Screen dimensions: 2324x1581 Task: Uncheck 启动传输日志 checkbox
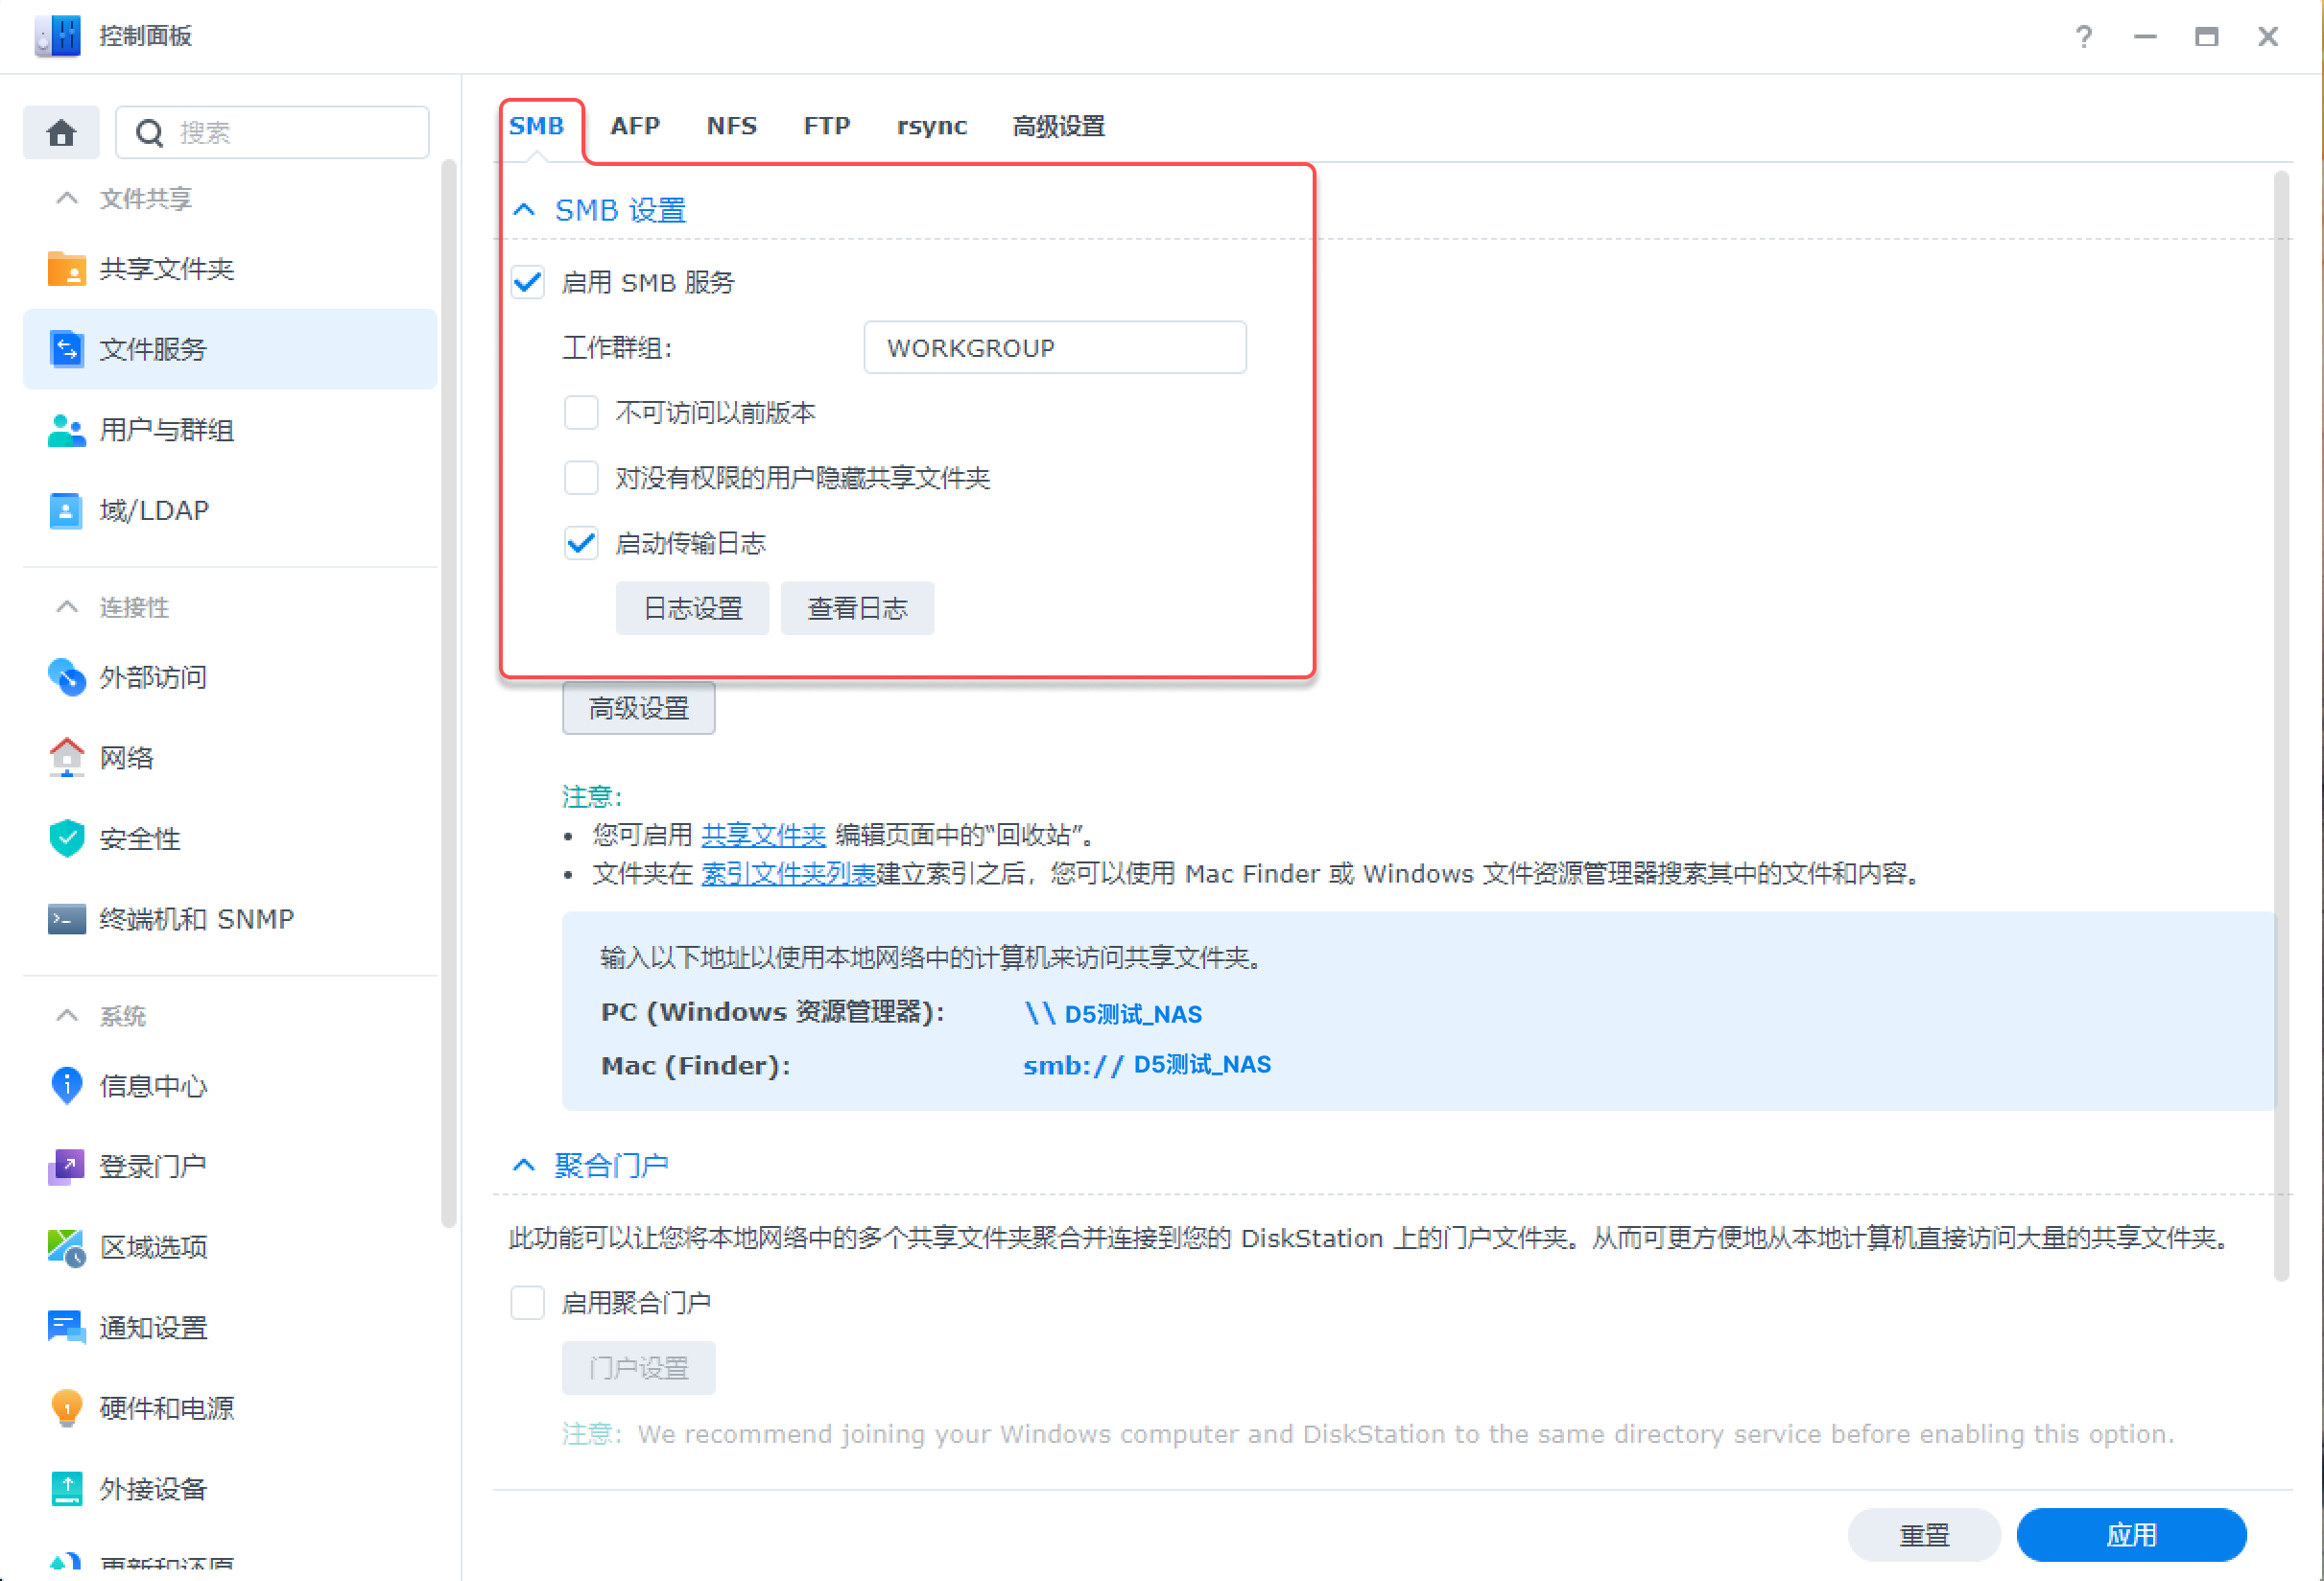click(581, 543)
